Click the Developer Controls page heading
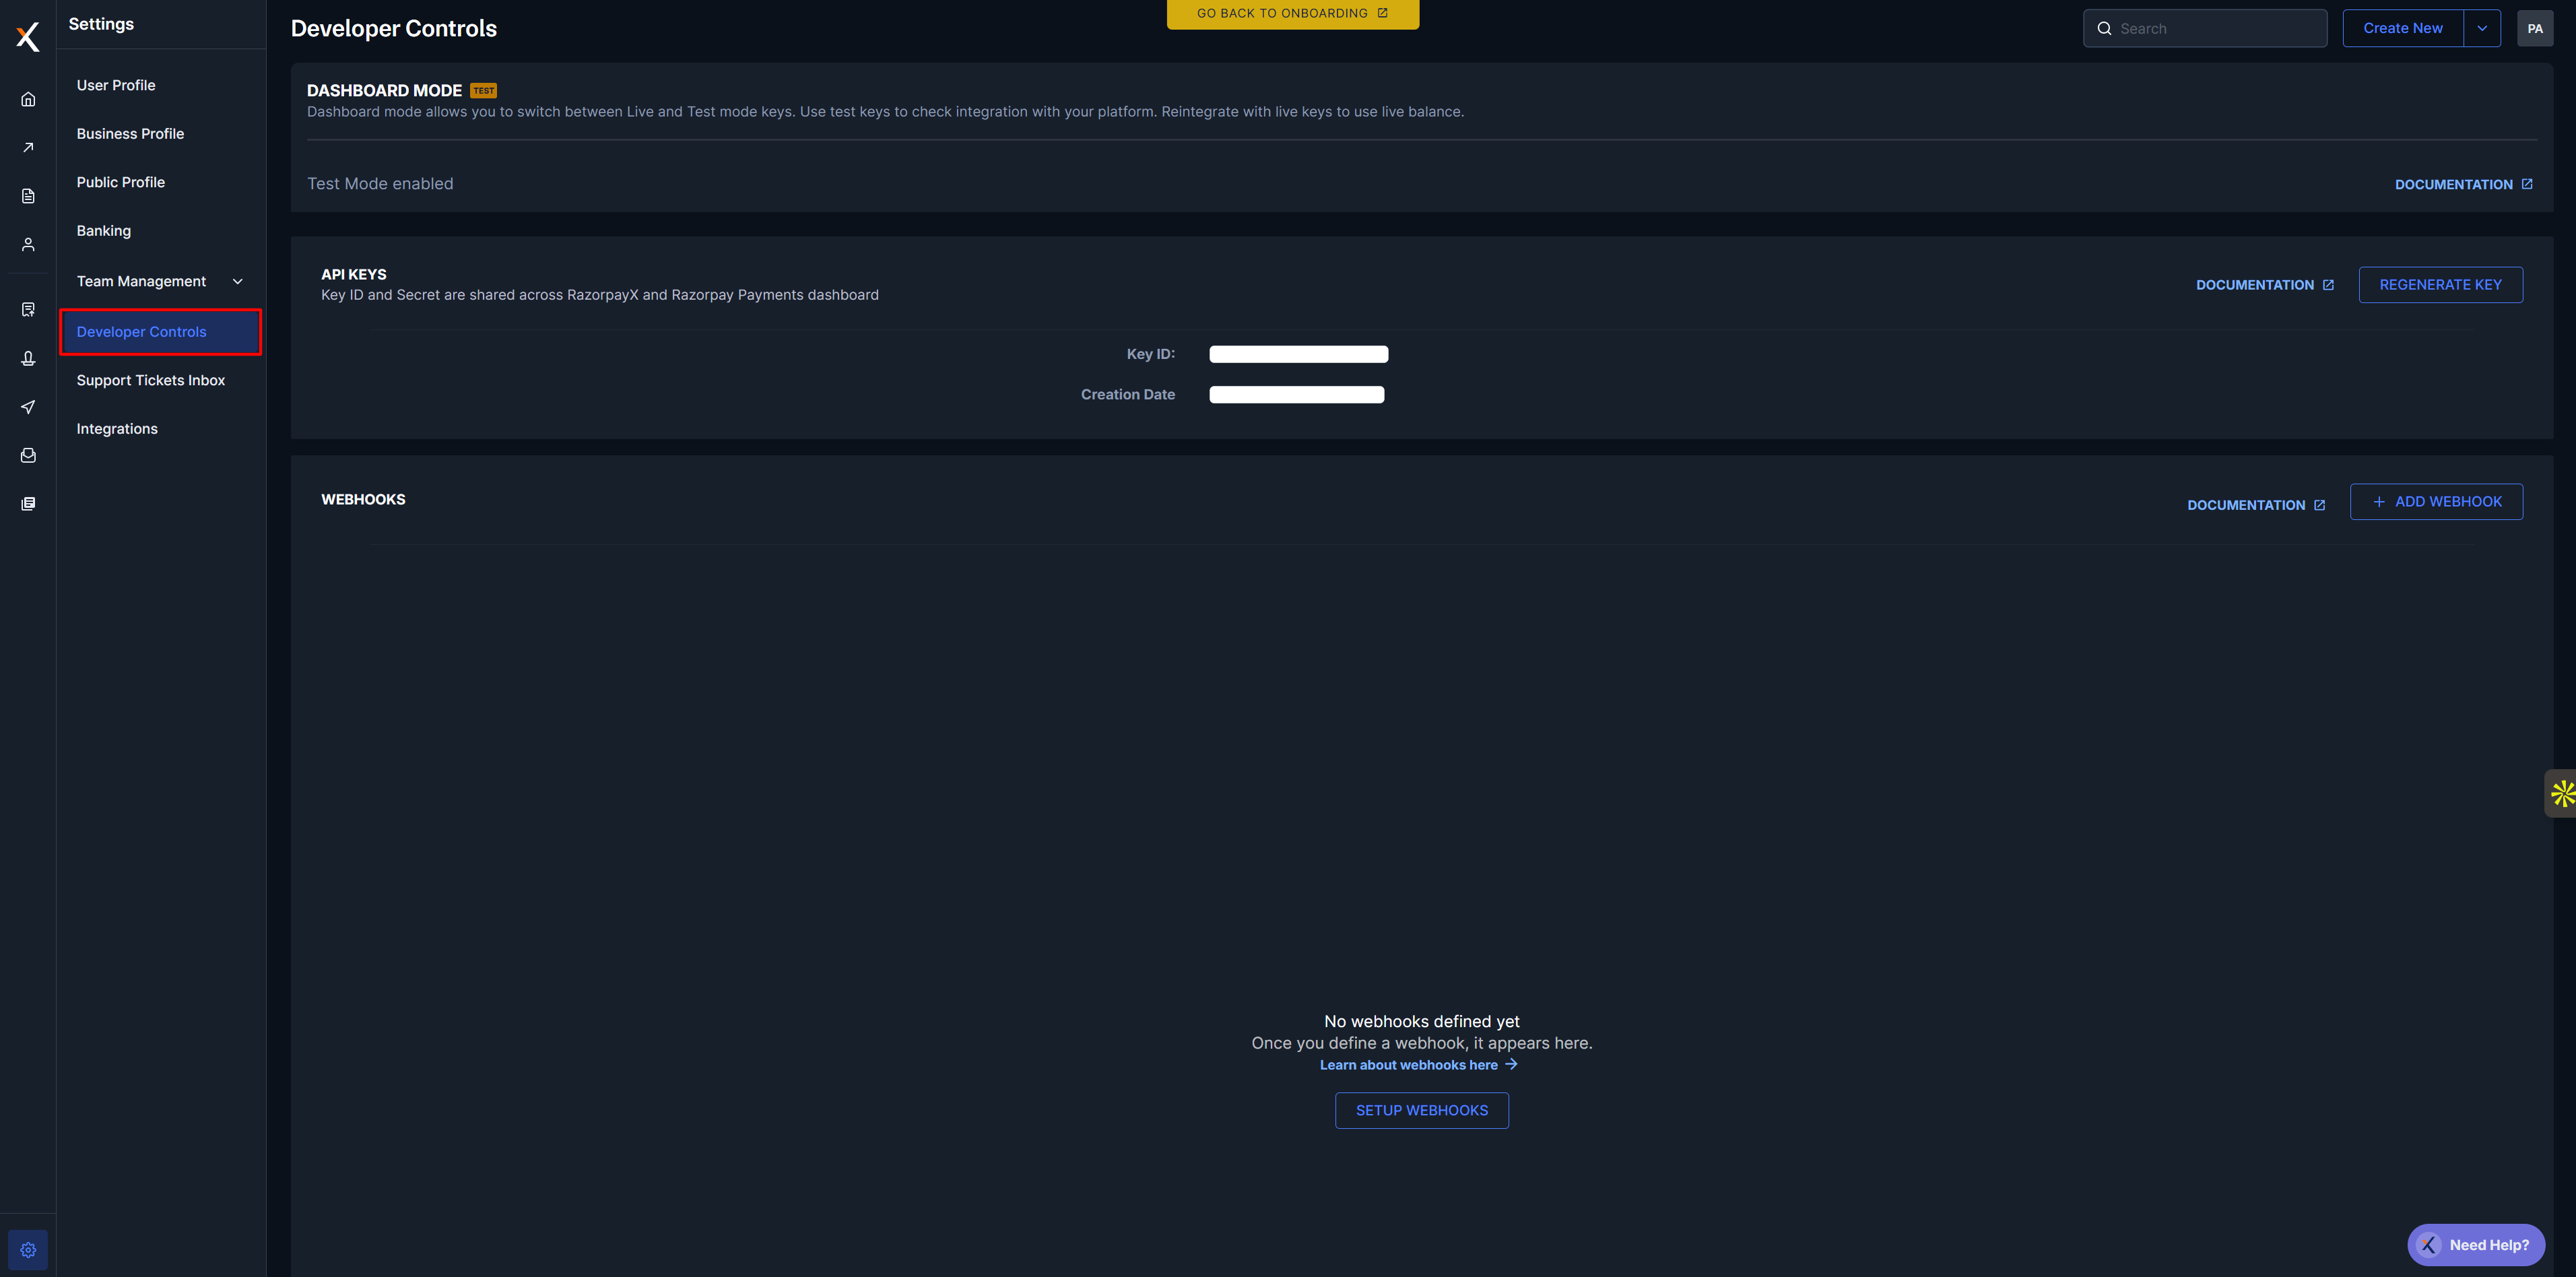The width and height of the screenshot is (2576, 1277). pos(394,29)
